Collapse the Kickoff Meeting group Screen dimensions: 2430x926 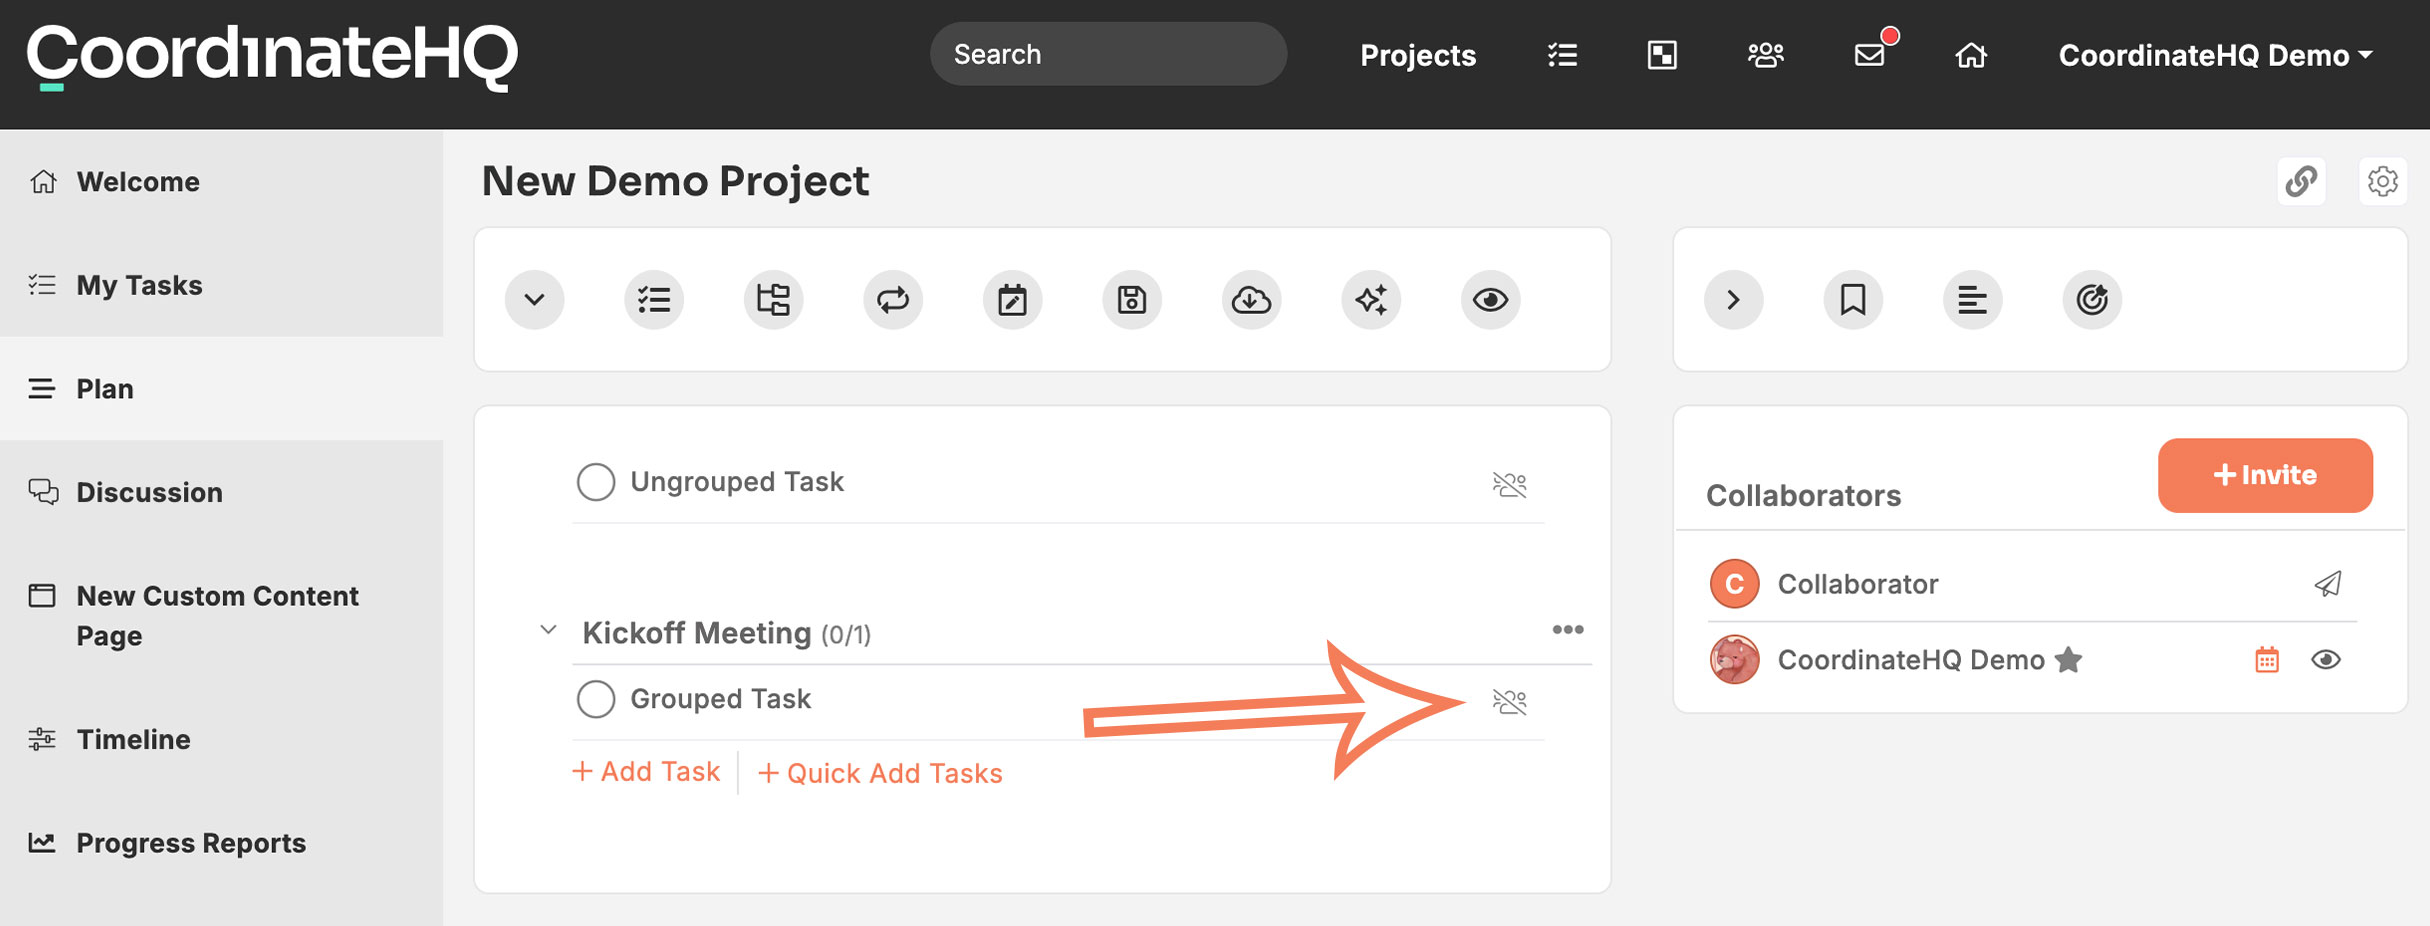[548, 630]
